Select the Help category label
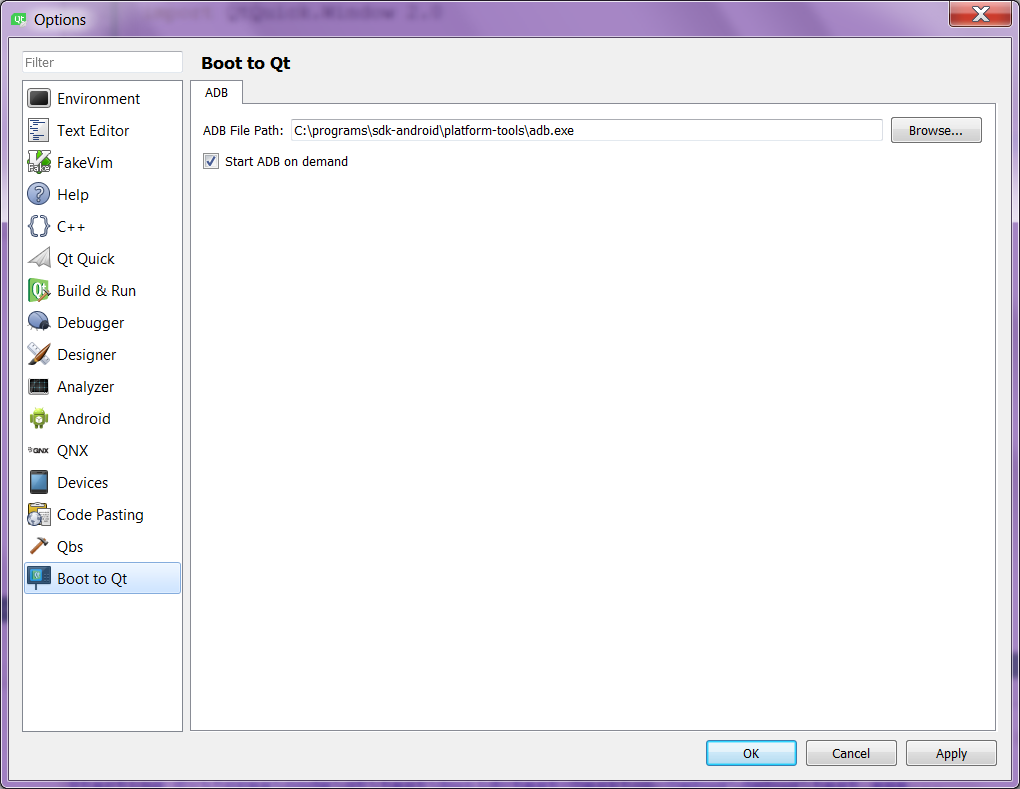The width and height of the screenshot is (1020, 789). [x=73, y=194]
